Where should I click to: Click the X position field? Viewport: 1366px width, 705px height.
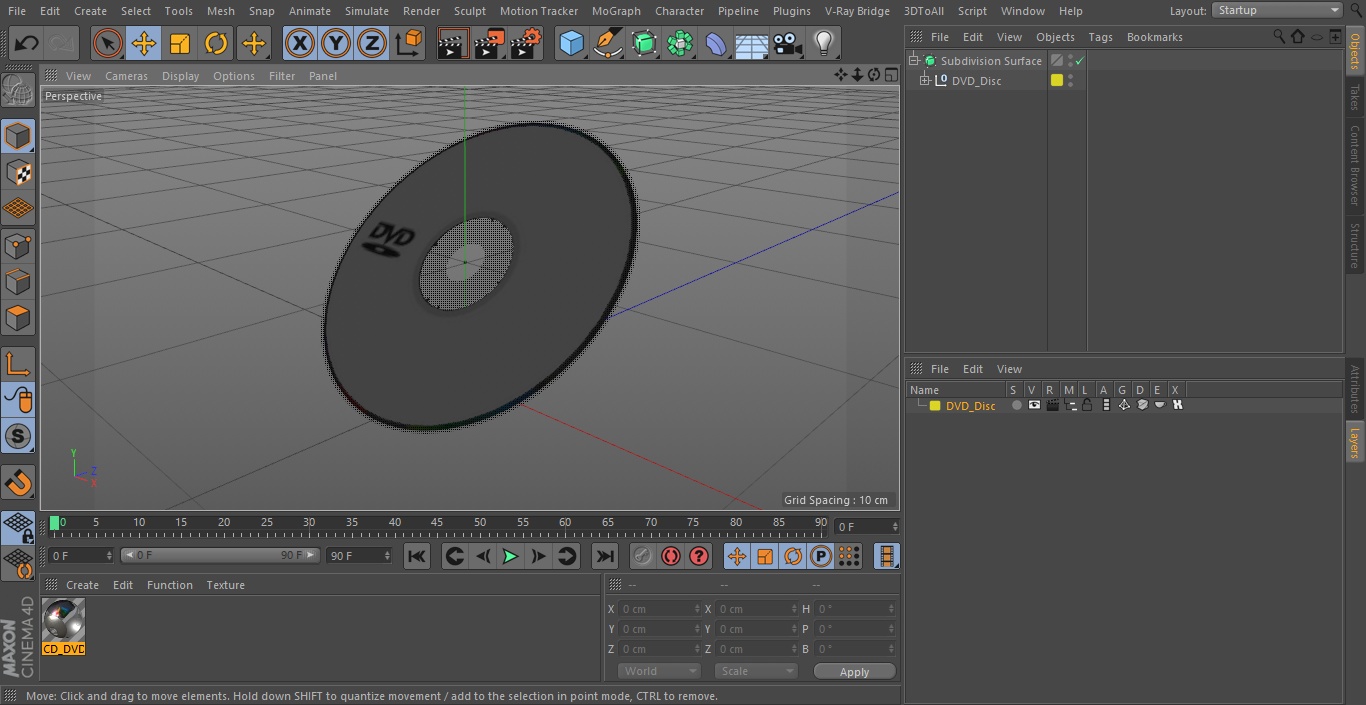coord(659,609)
